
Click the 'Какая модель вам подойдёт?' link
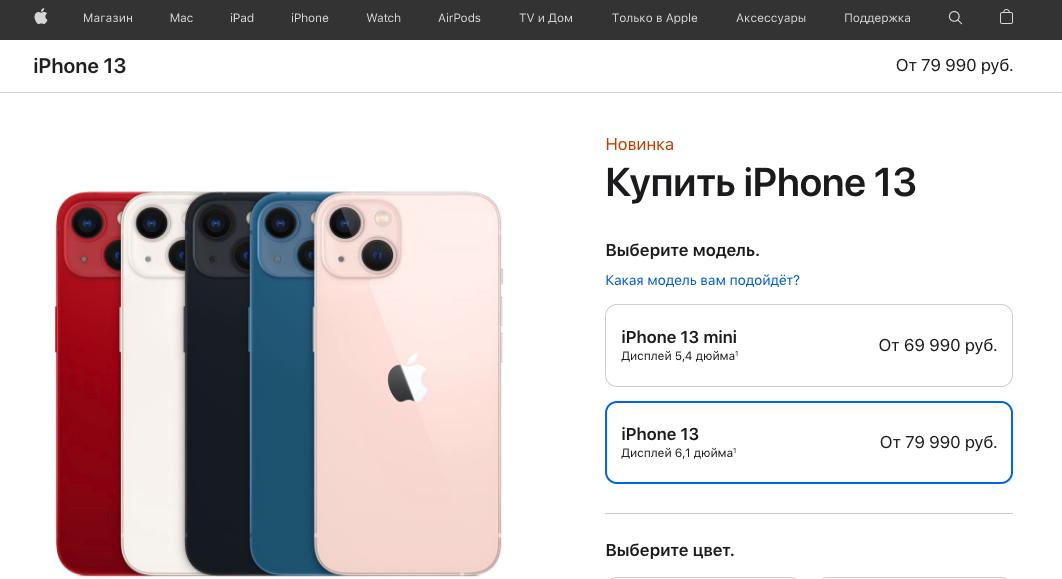click(702, 280)
